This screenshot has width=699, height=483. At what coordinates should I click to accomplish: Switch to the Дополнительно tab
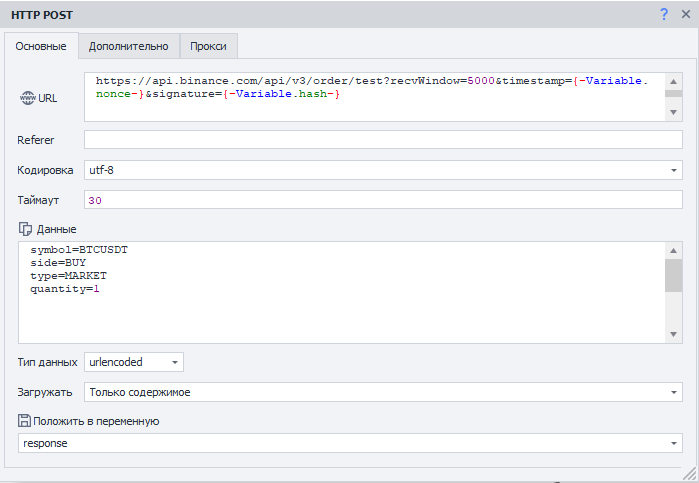[x=128, y=46]
